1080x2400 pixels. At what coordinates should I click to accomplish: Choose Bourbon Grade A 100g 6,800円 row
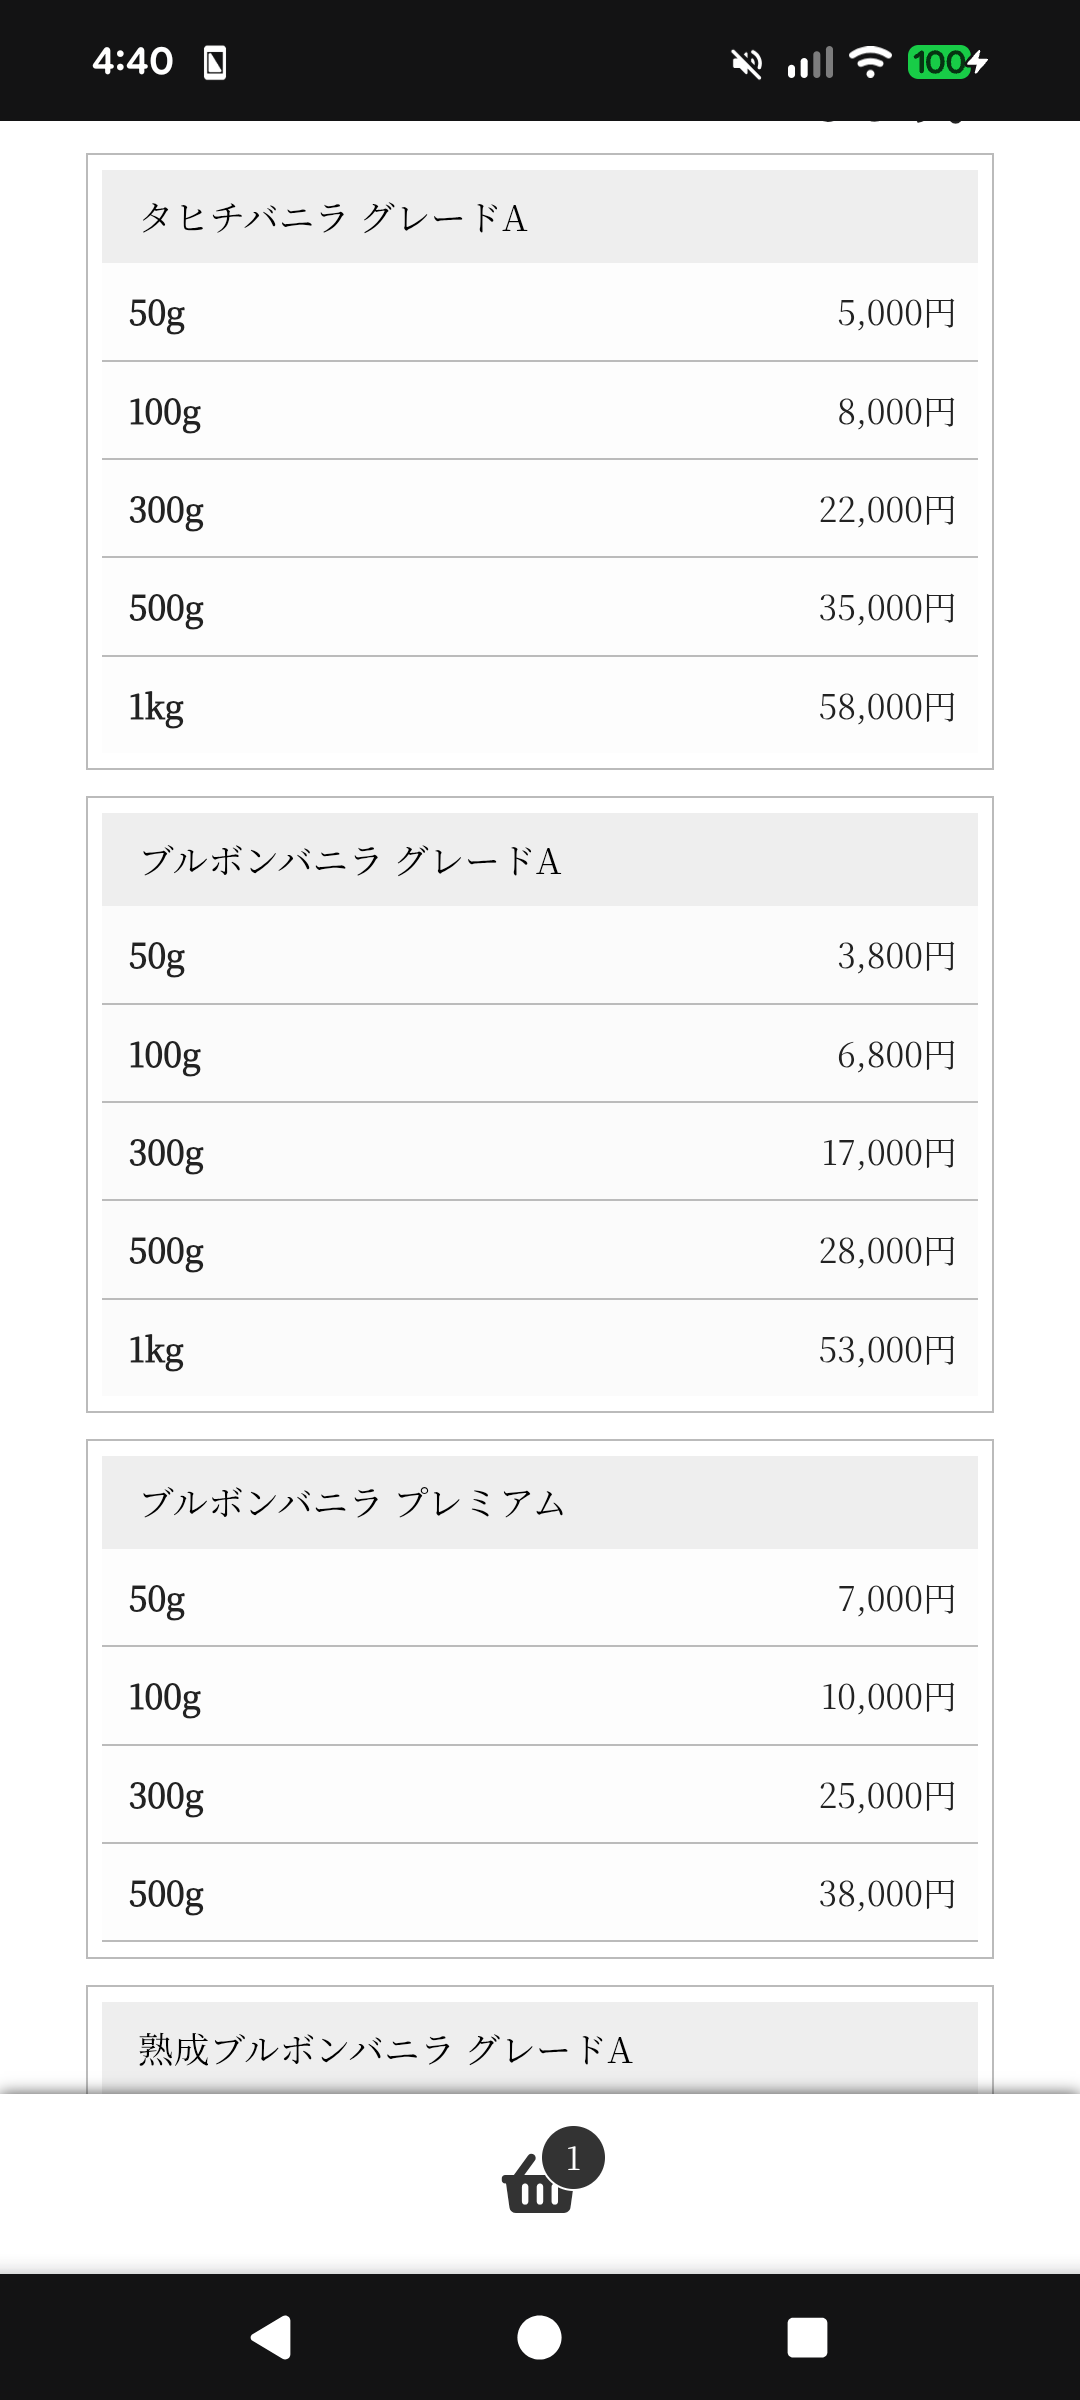pyautogui.click(x=540, y=1055)
